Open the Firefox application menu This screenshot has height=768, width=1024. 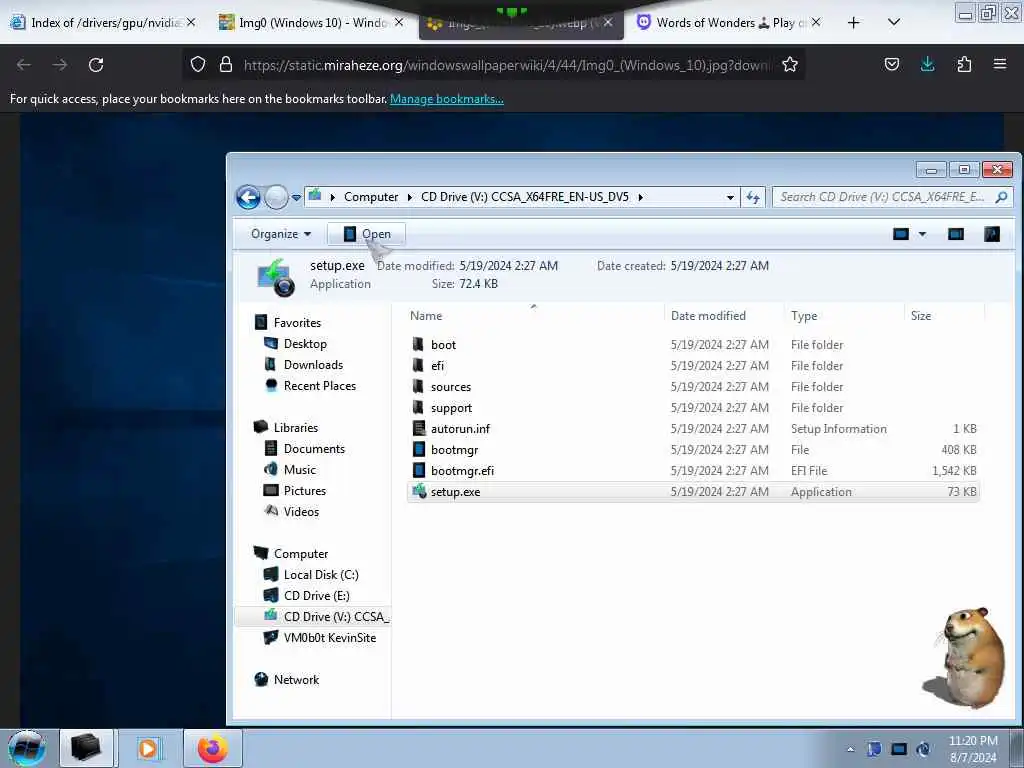[1000, 64]
